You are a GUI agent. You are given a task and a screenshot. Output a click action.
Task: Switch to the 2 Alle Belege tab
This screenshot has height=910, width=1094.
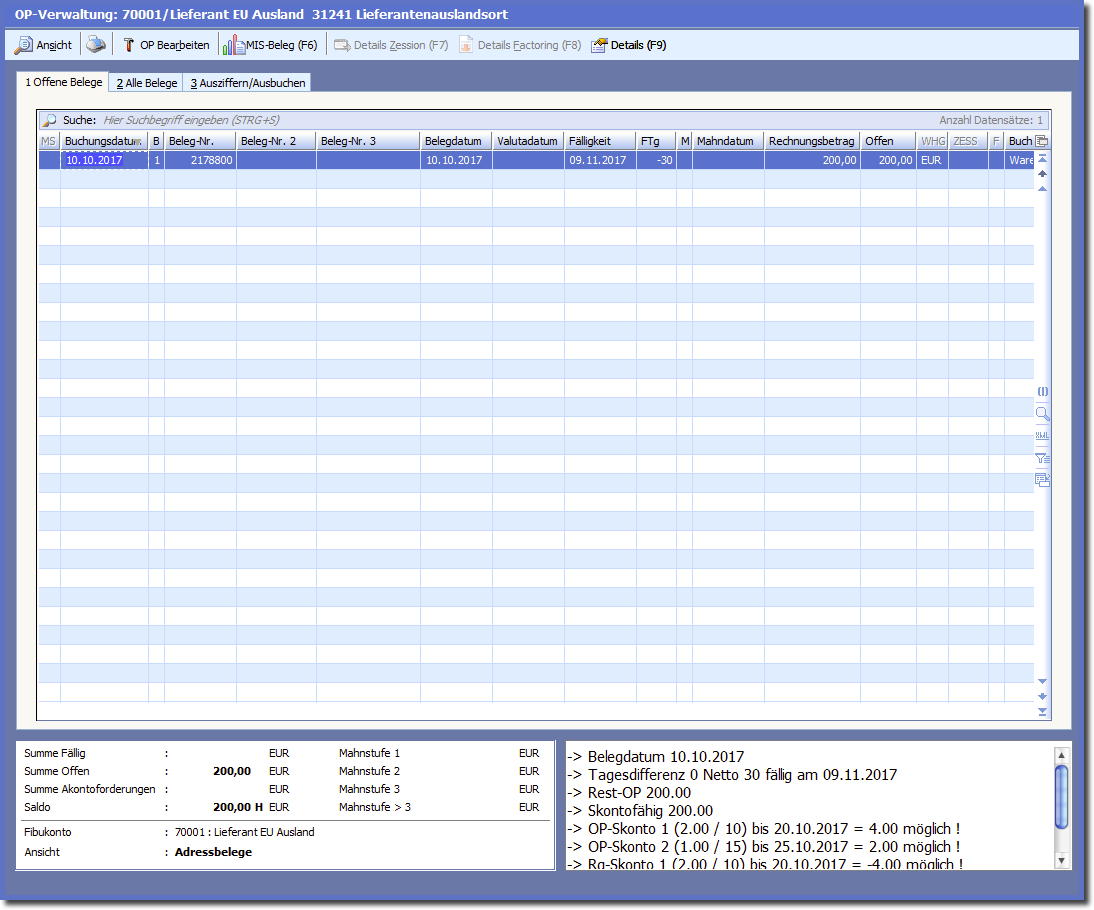(146, 83)
